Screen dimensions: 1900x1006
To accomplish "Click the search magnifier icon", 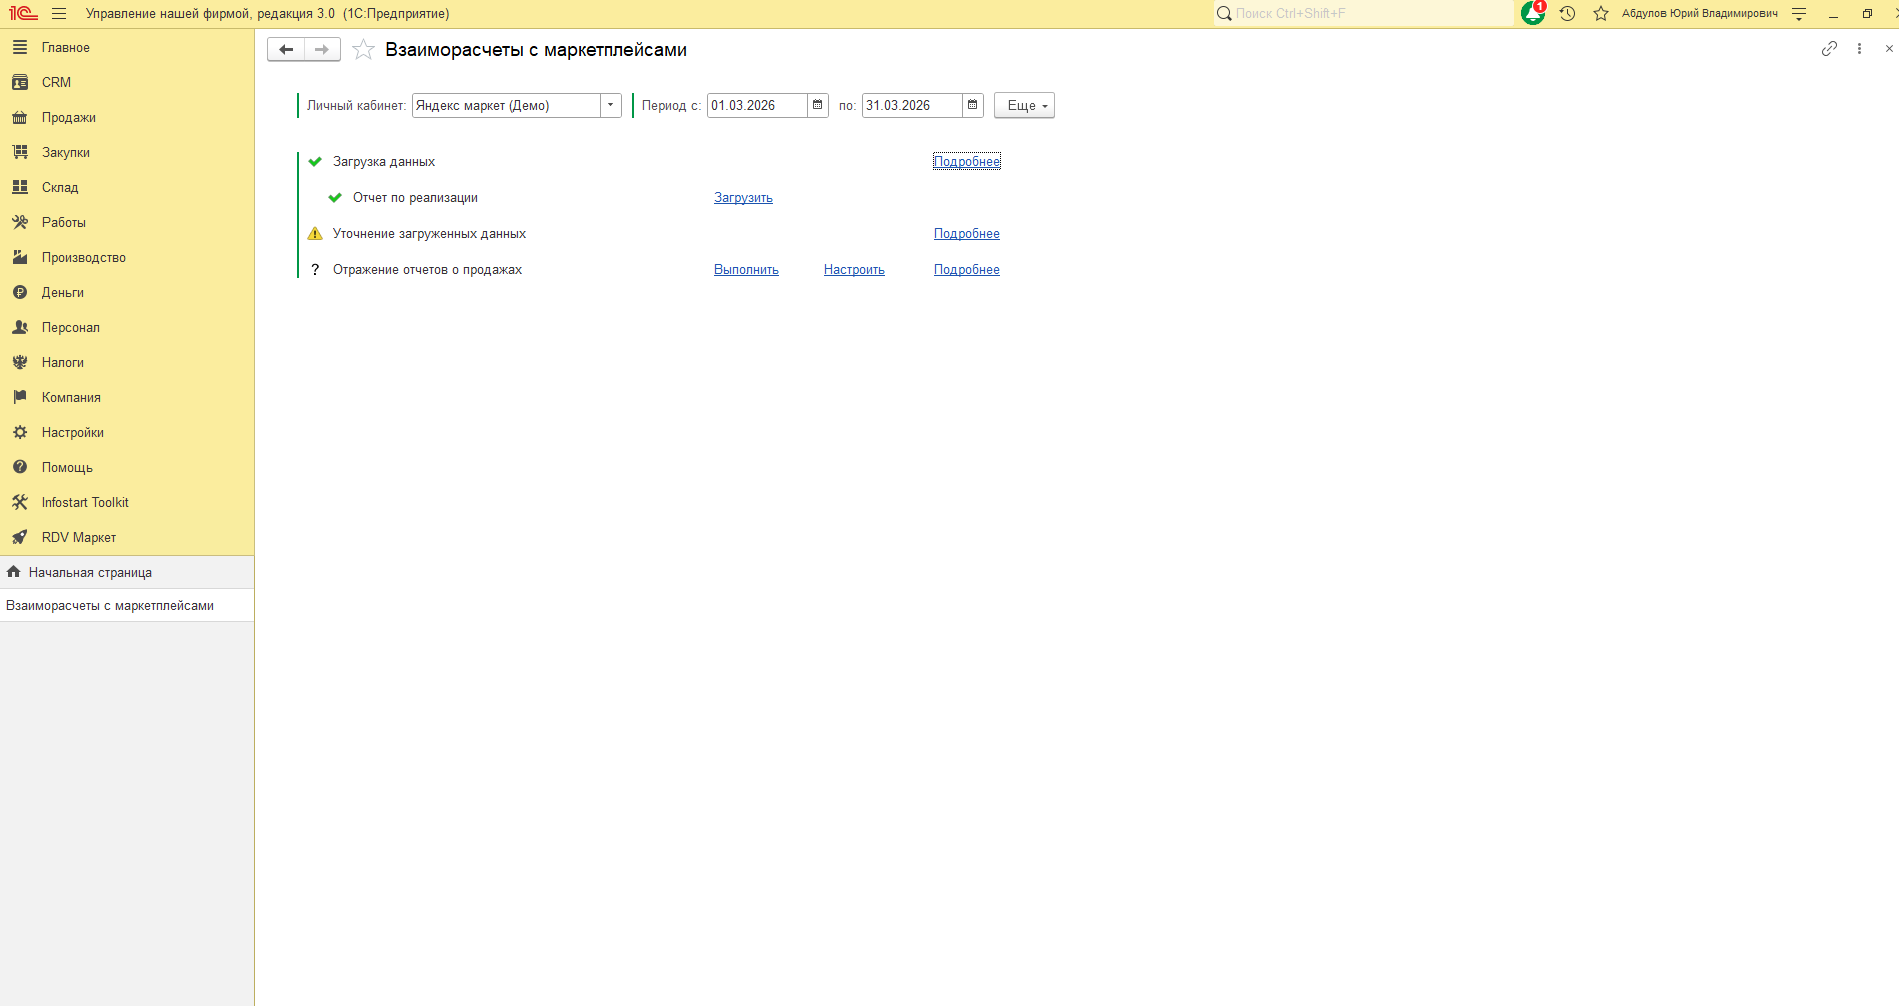I will tap(1224, 14).
